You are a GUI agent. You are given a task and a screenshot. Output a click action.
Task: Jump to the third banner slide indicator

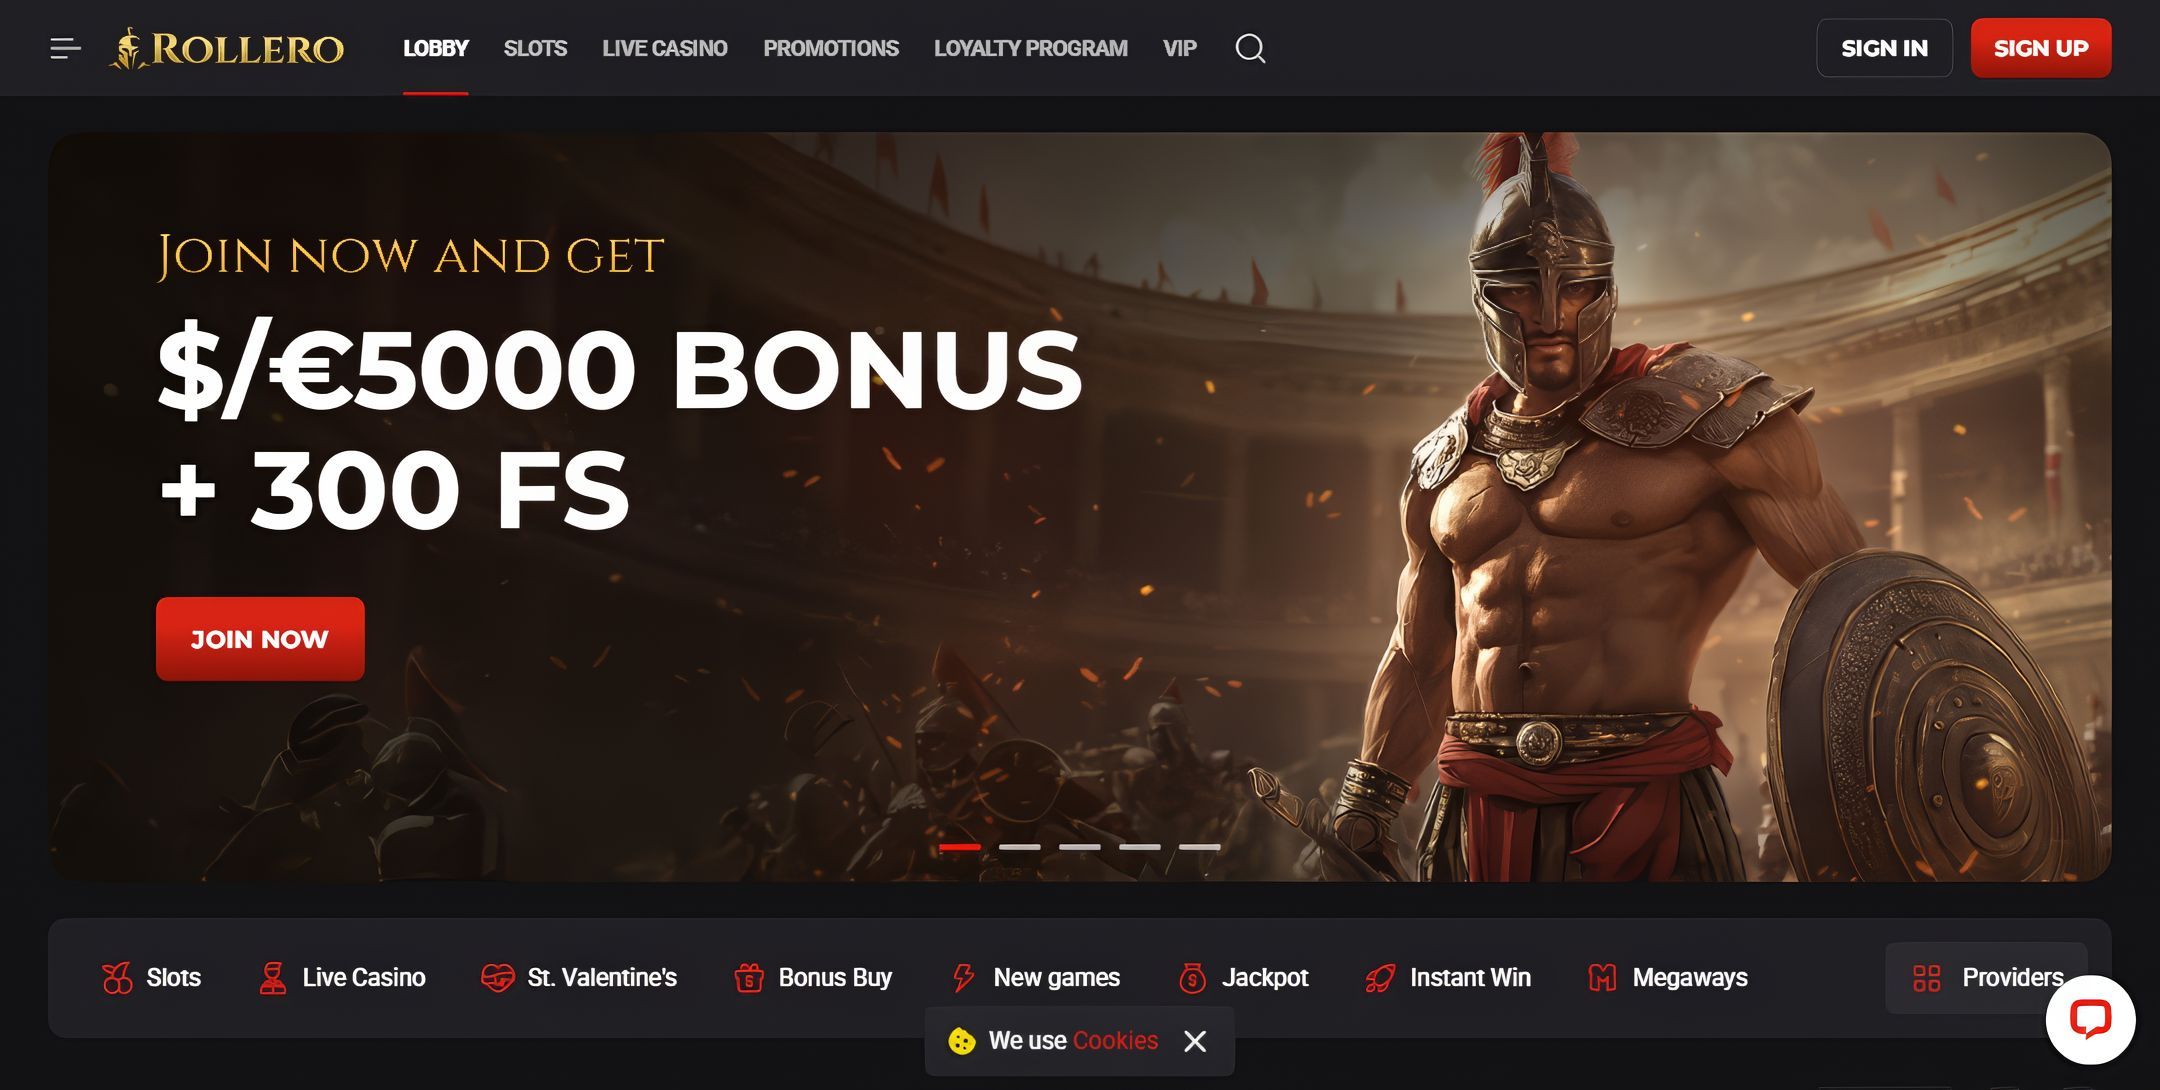coord(1080,847)
